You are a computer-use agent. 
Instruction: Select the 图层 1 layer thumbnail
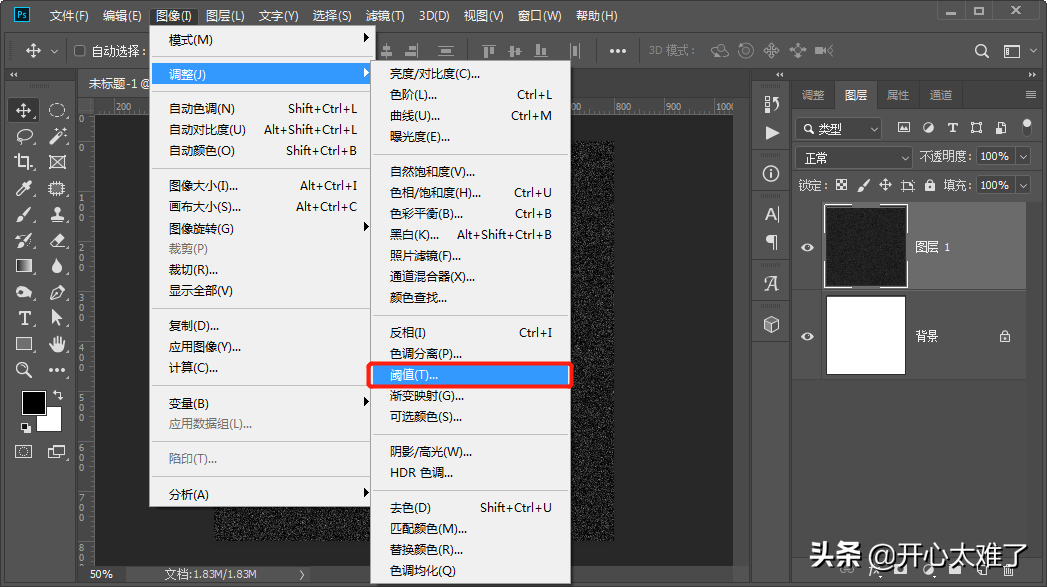pyautogui.click(x=866, y=246)
